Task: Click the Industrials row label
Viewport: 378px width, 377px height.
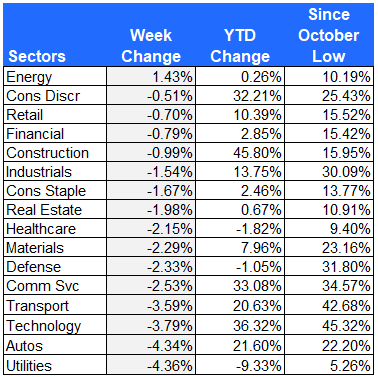Action: (x=55, y=172)
